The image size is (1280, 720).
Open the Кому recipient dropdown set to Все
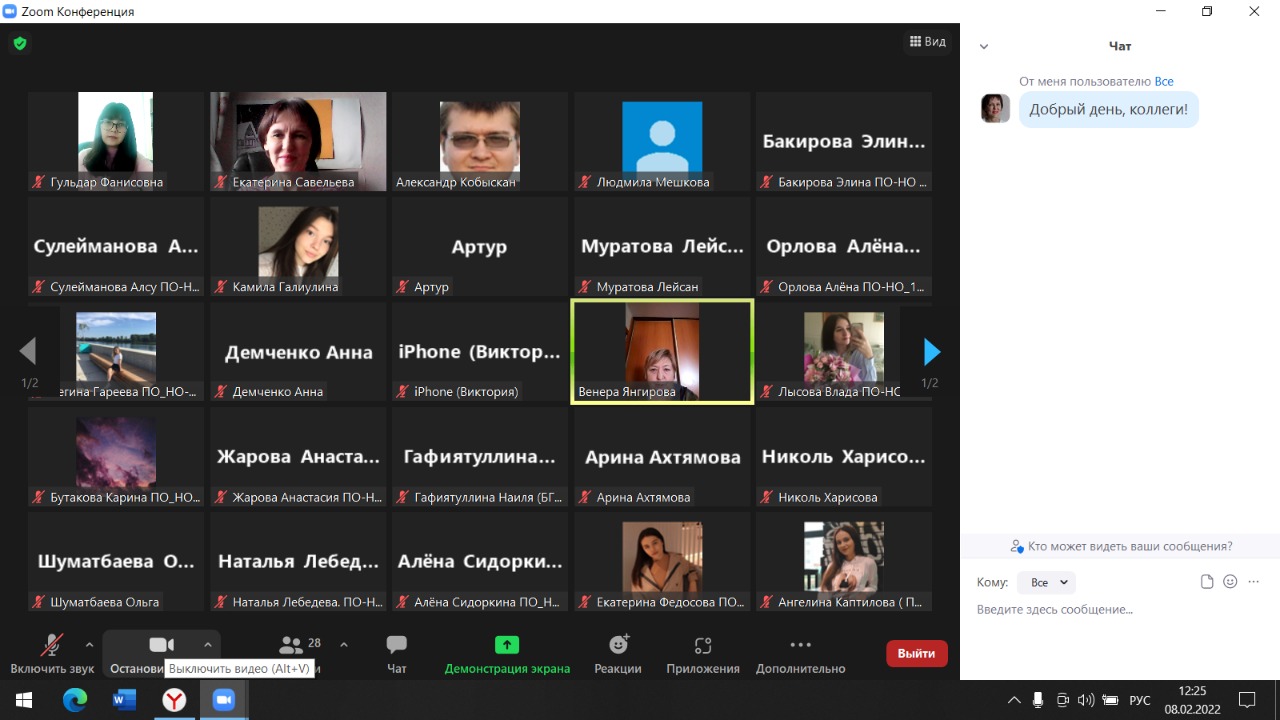(x=1045, y=582)
